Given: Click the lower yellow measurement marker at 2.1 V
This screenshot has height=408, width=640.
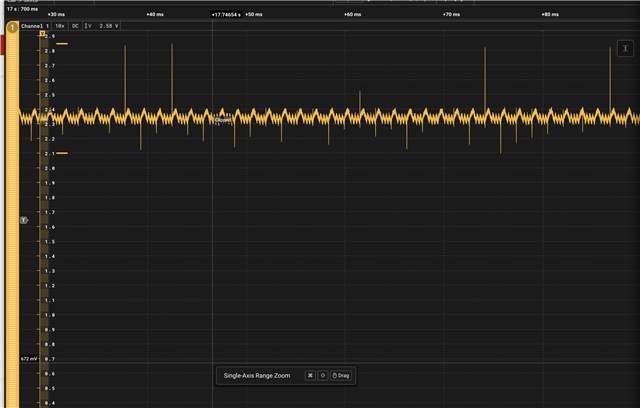Looking at the screenshot, I should tap(62, 153).
